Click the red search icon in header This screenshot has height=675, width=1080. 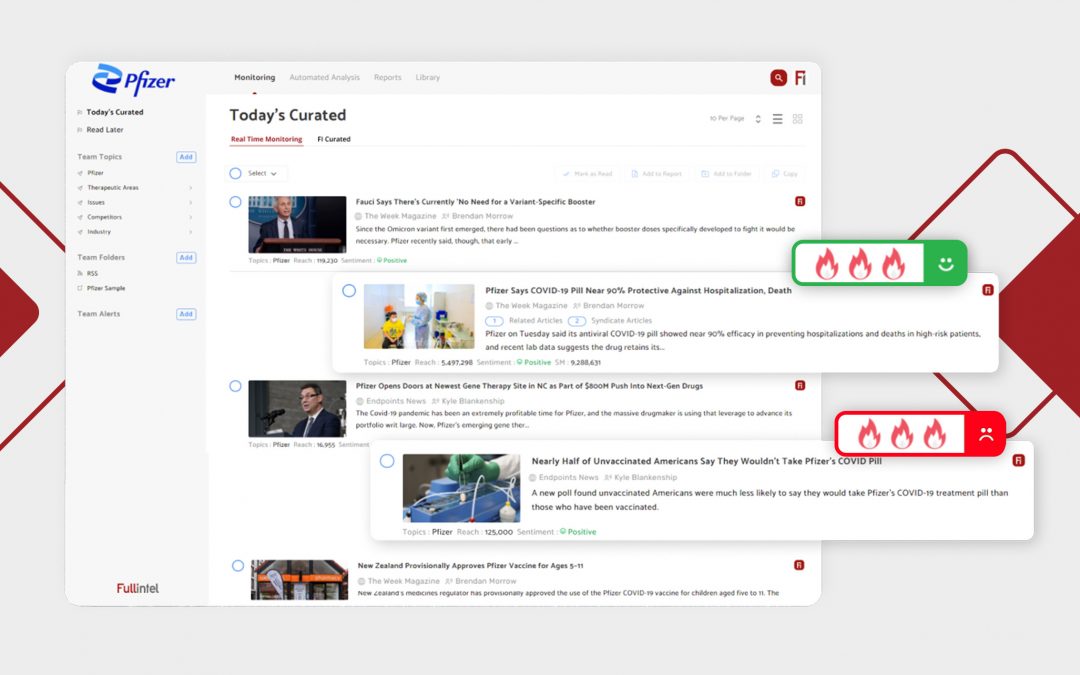tap(778, 78)
